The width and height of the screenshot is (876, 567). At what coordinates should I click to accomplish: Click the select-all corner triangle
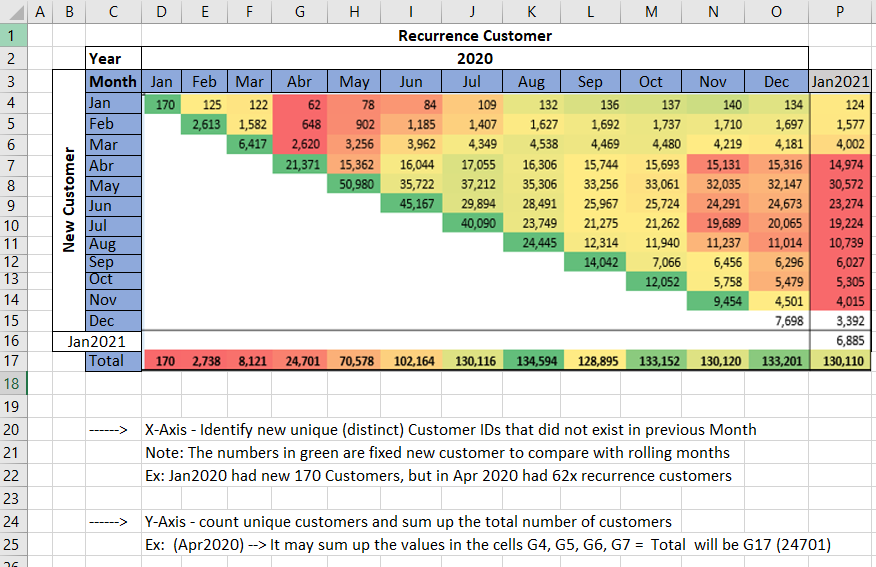(x=12, y=12)
